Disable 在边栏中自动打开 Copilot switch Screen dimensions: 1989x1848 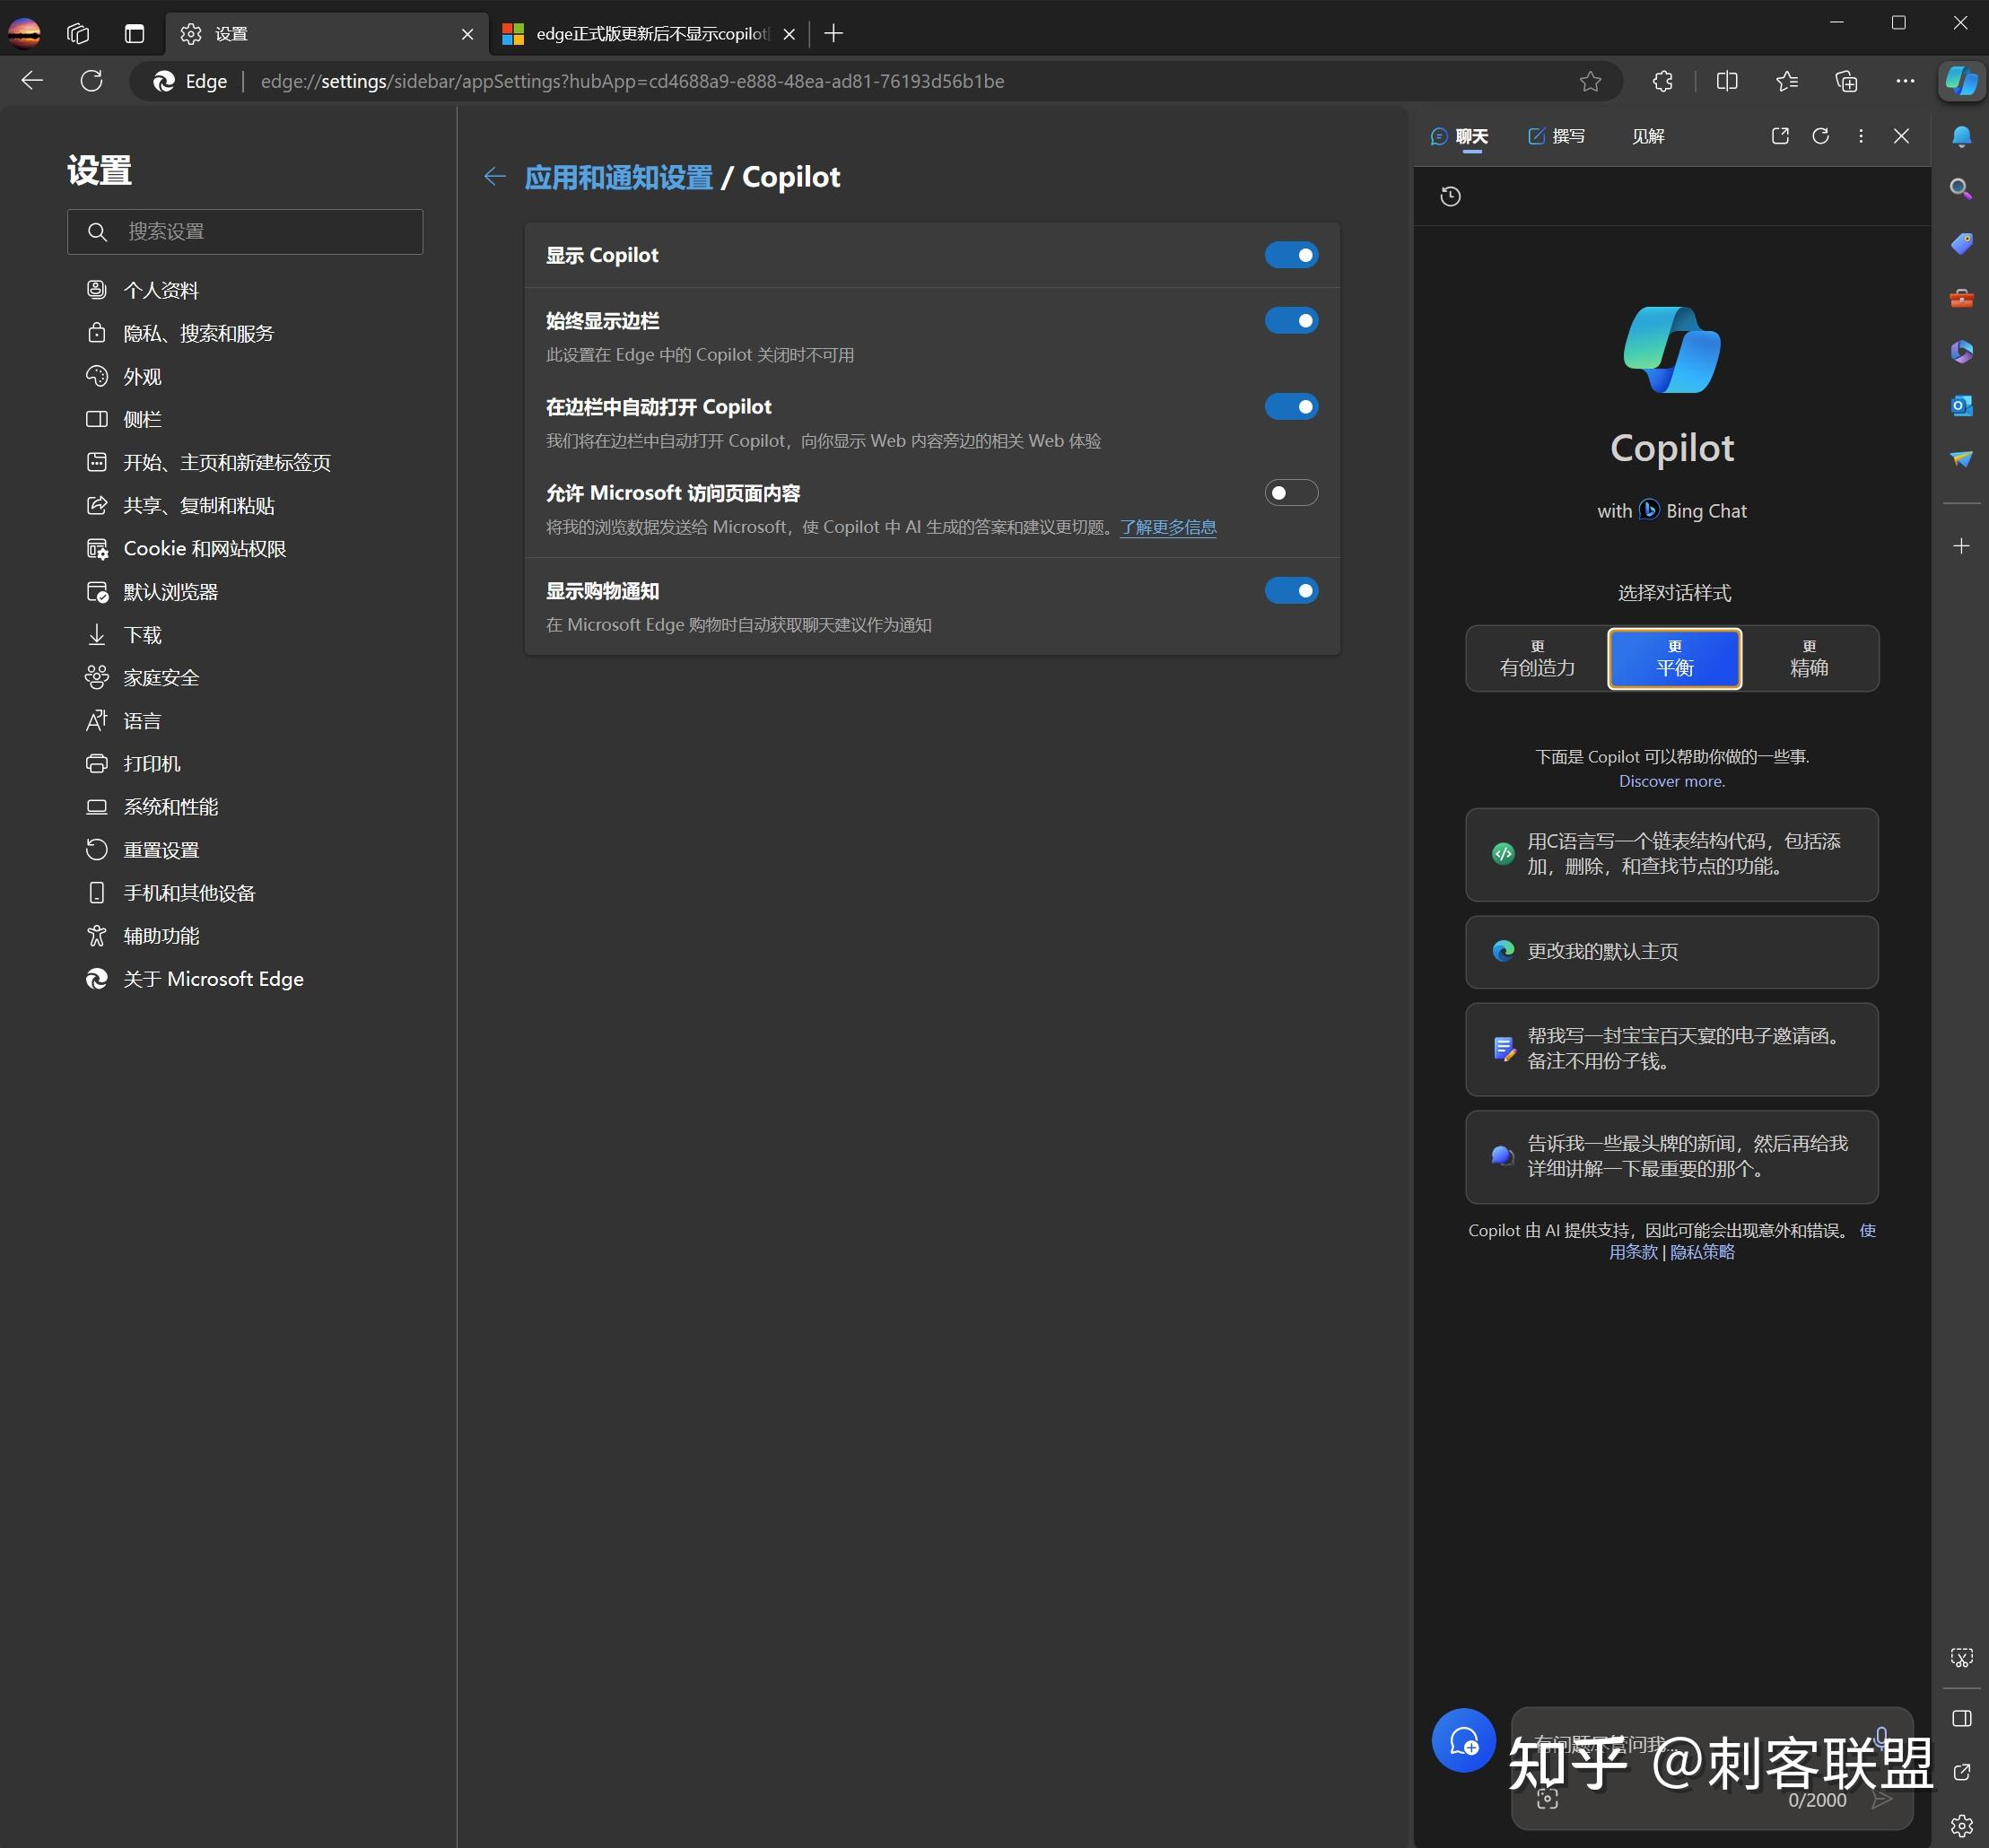1291,407
